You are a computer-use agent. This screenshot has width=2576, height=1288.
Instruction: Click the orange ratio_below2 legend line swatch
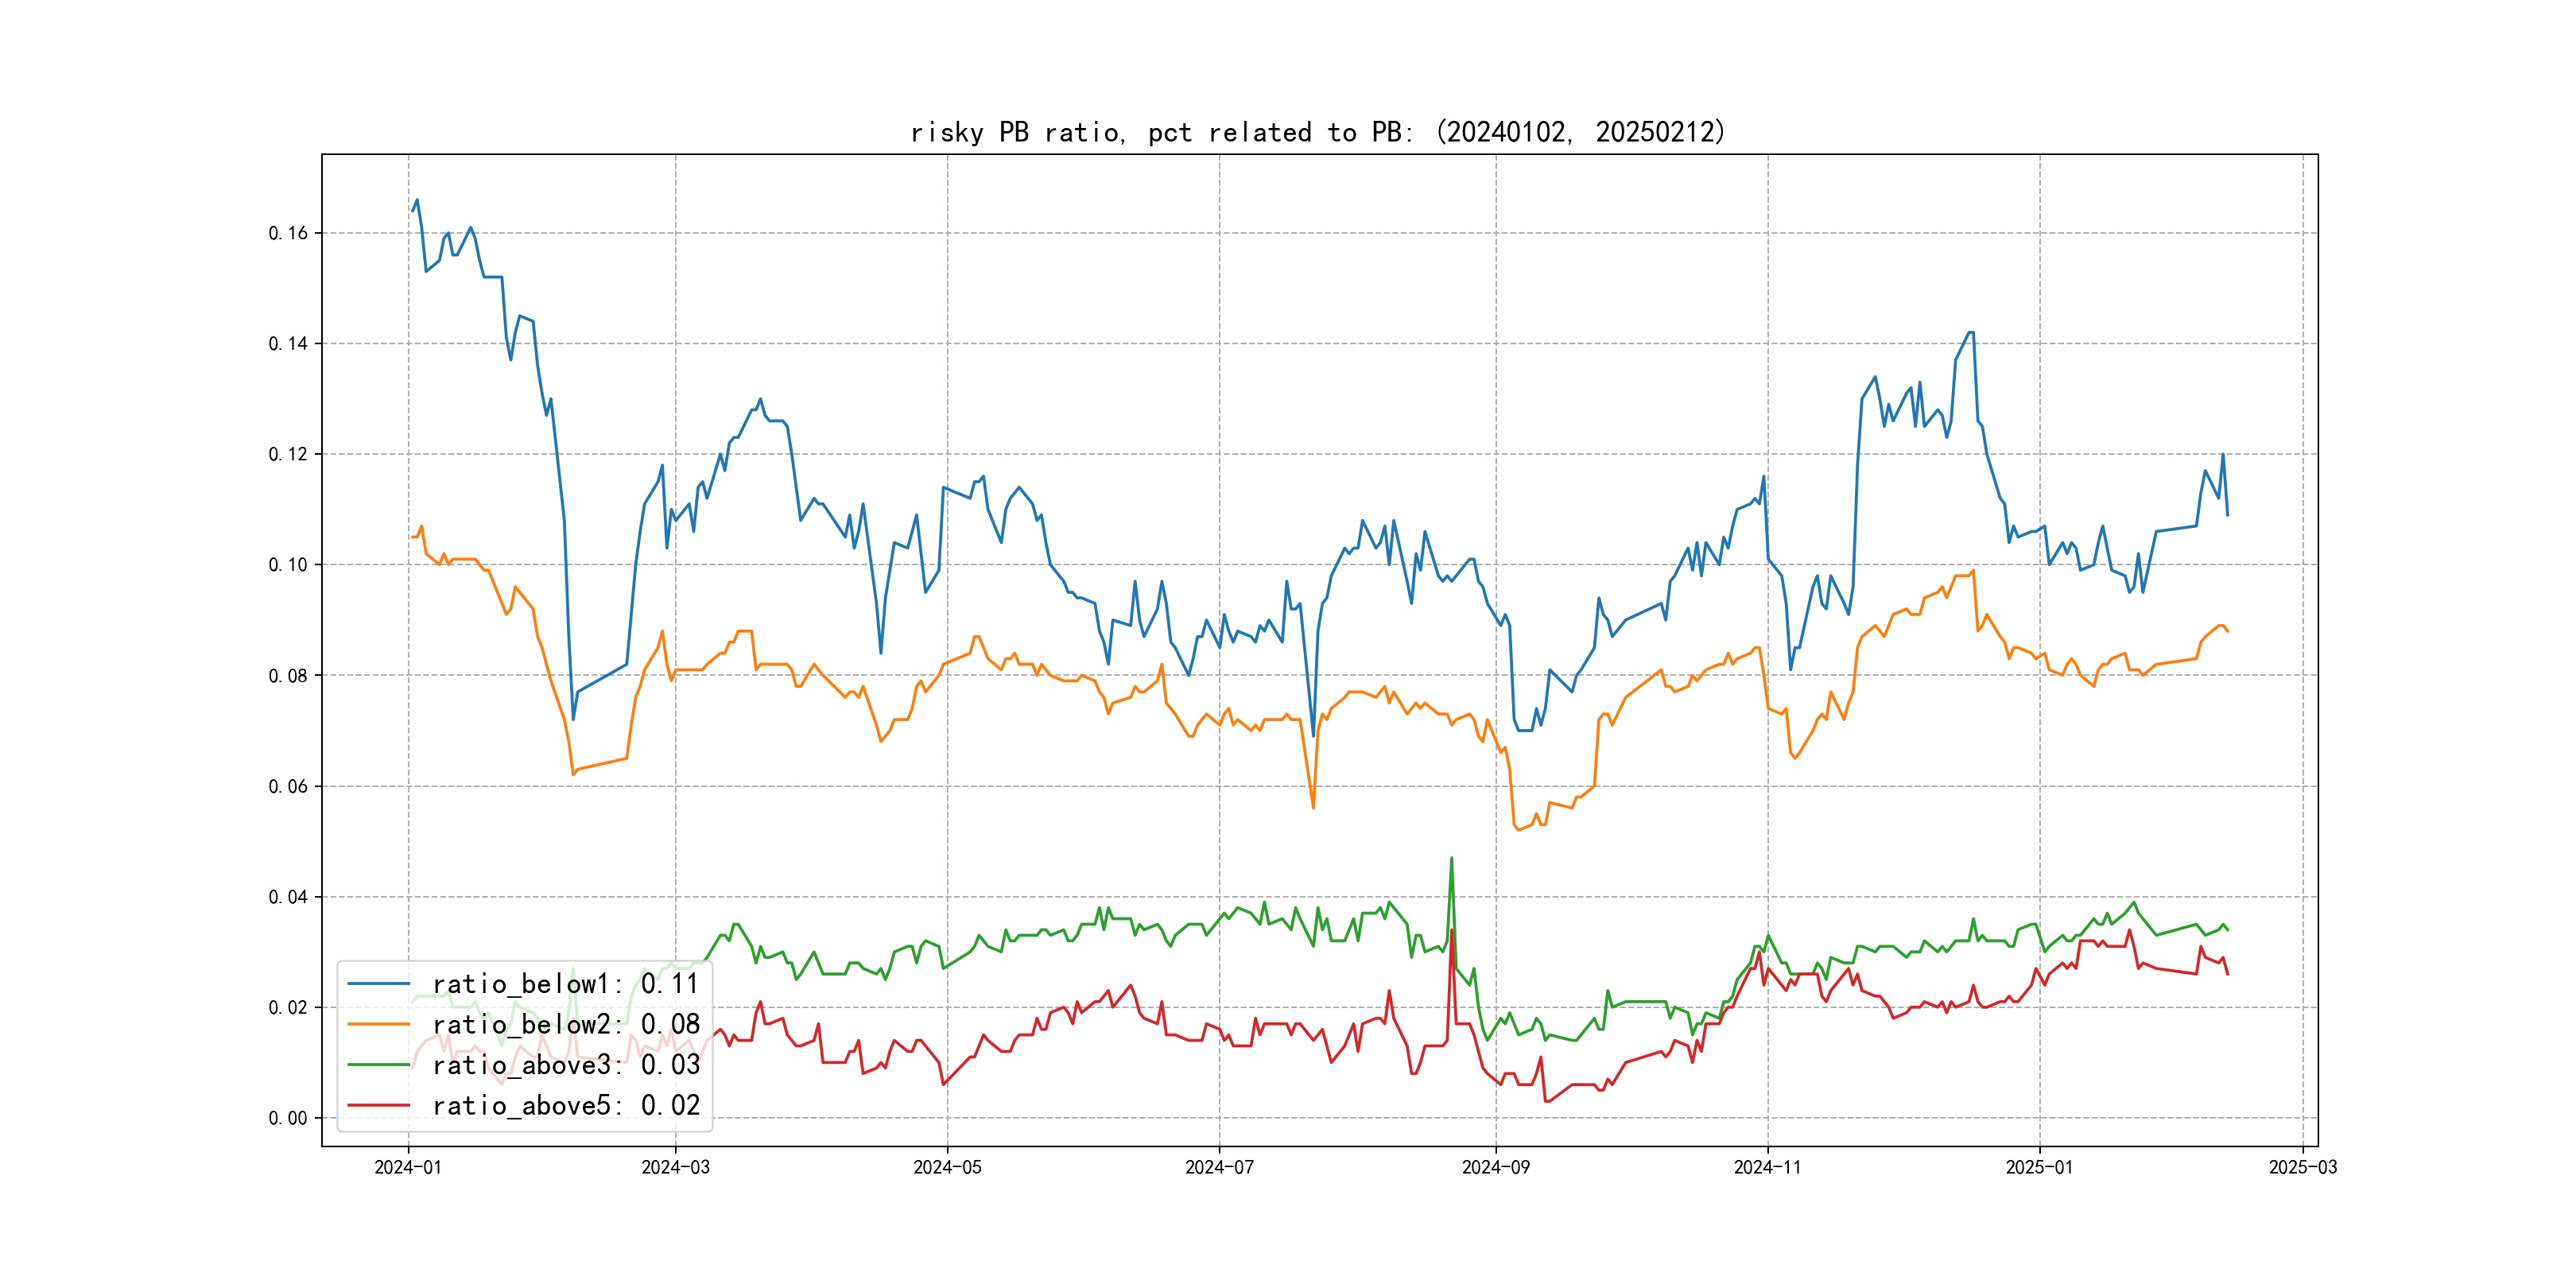coord(378,1024)
